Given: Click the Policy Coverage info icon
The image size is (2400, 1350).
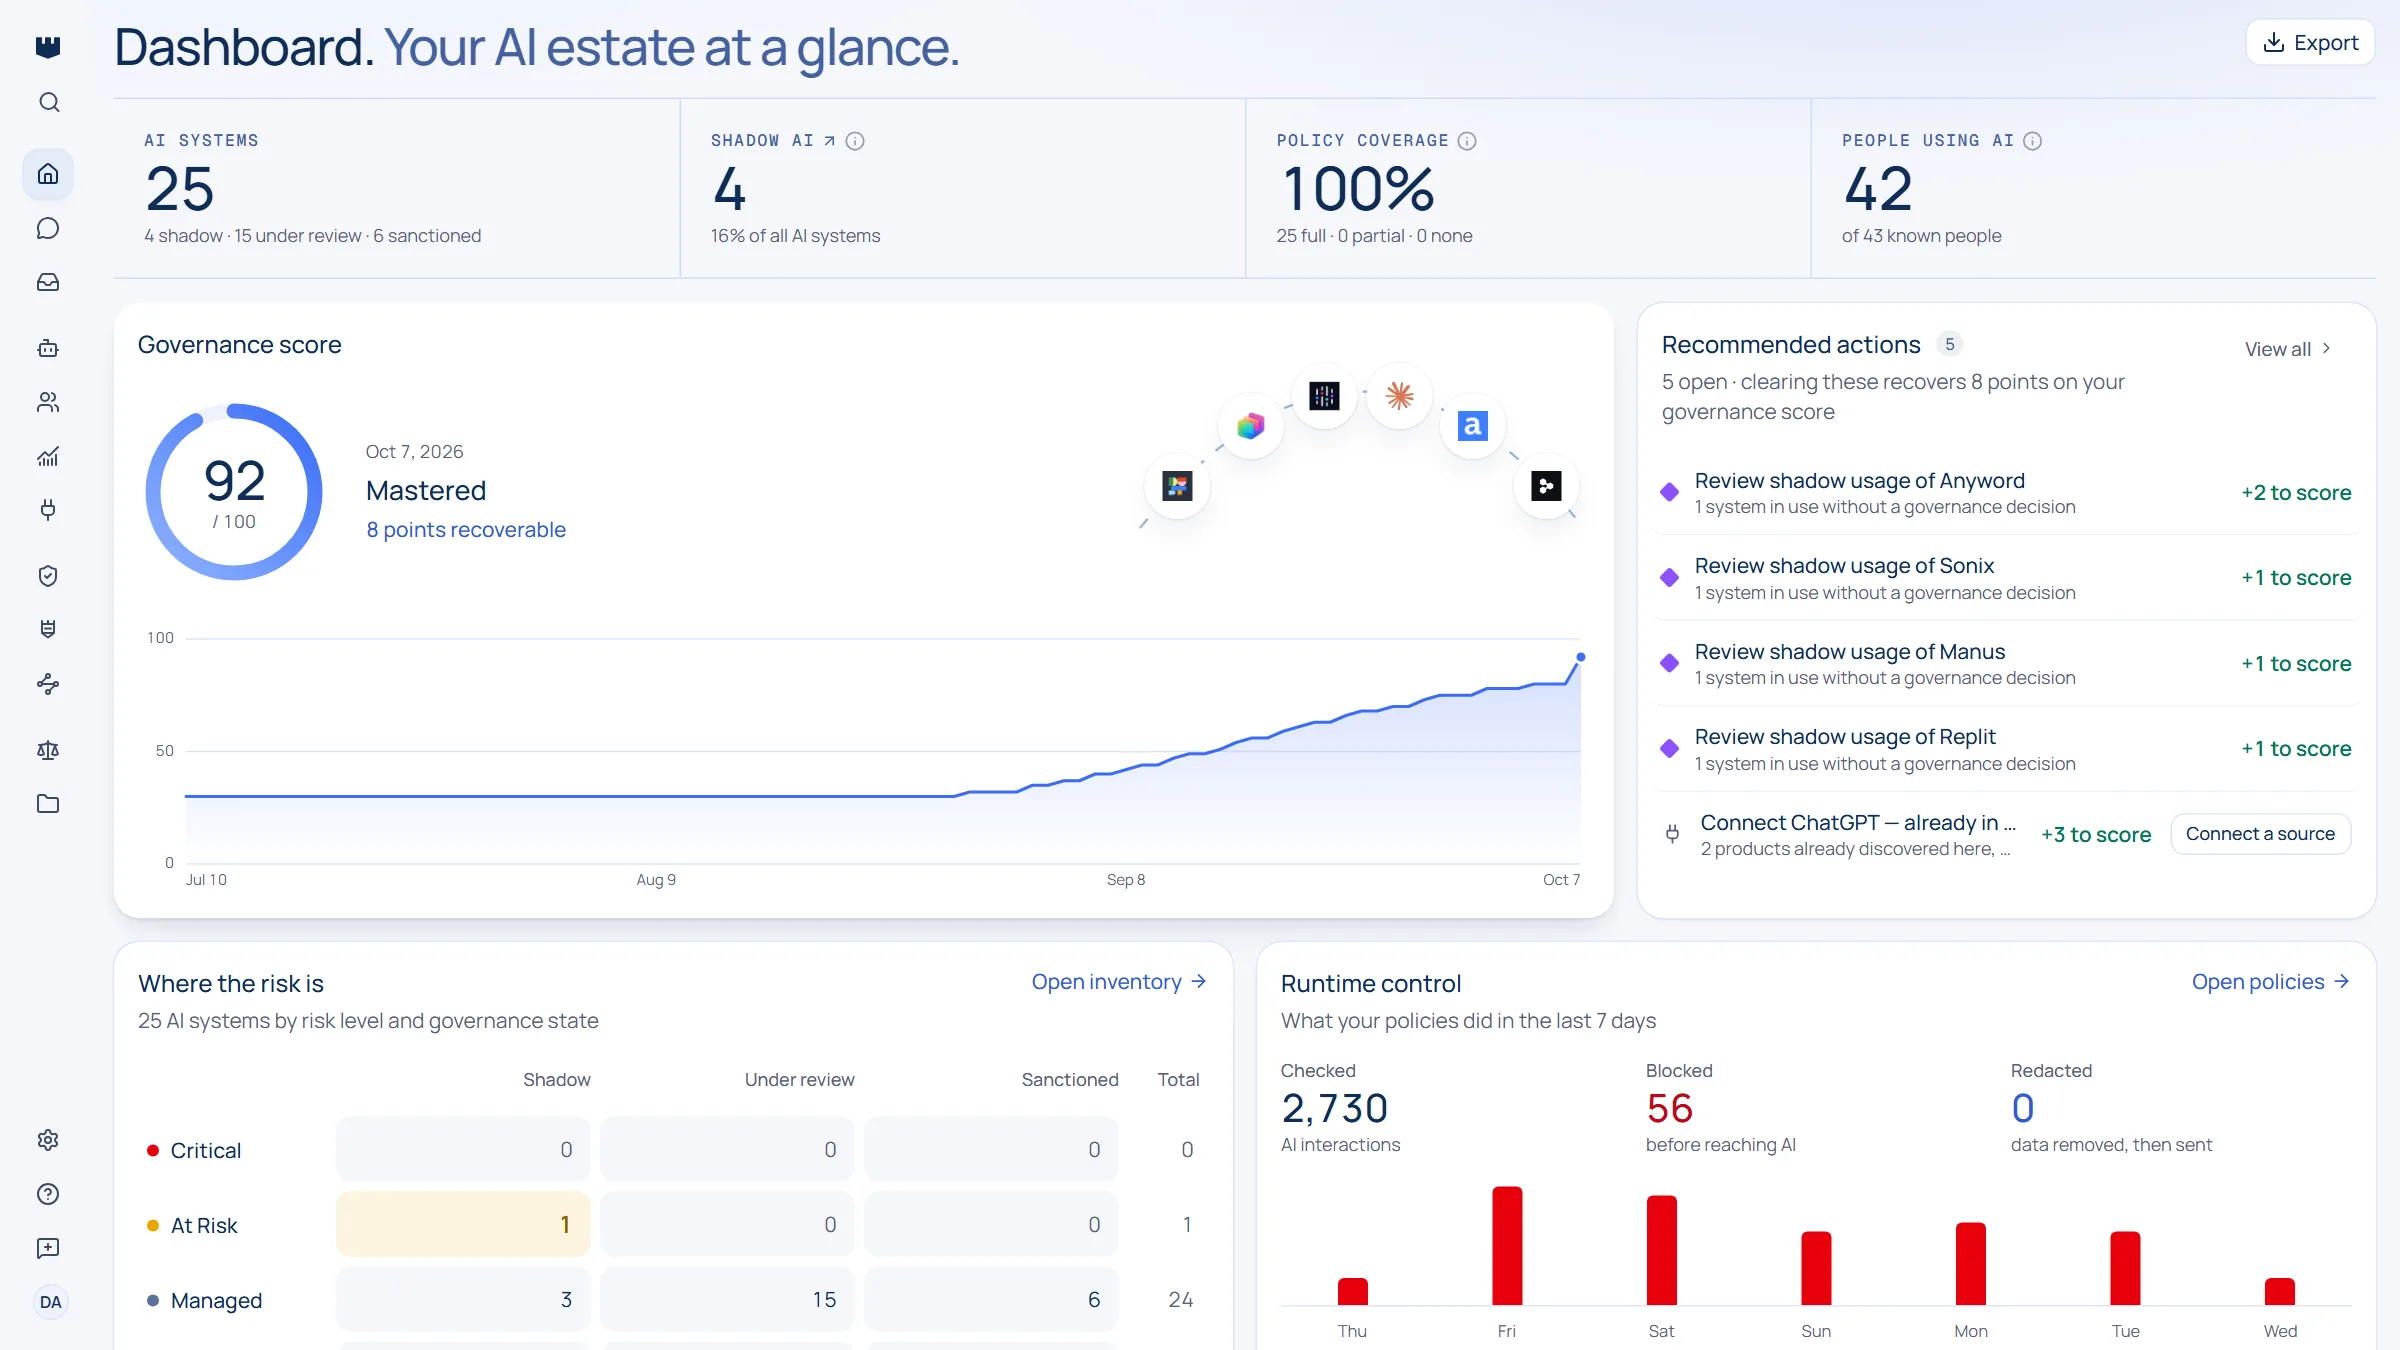Looking at the screenshot, I should pyautogui.click(x=1467, y=141).
